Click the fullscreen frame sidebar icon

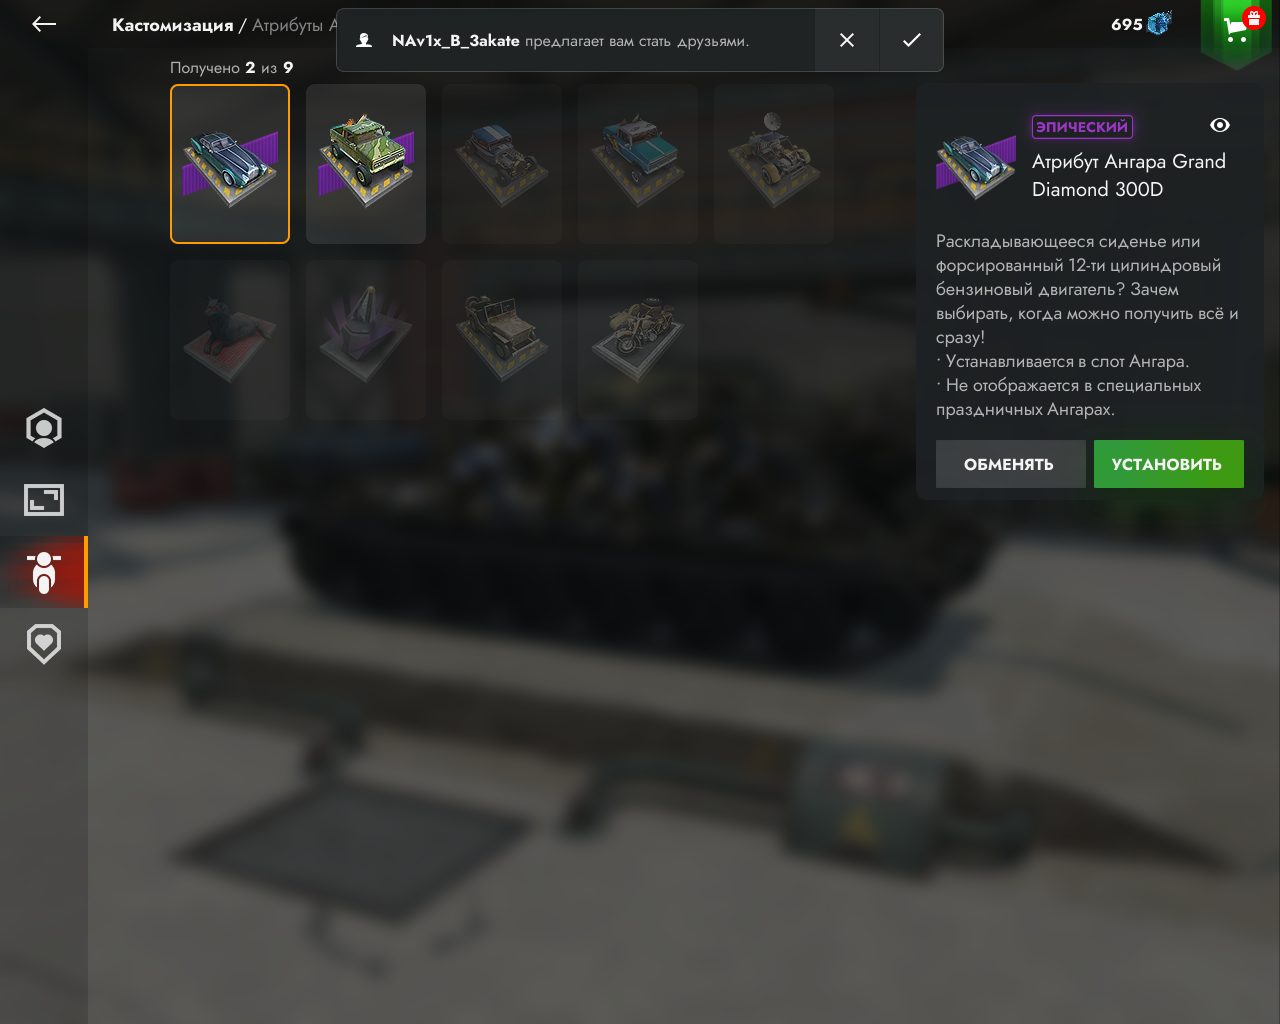[x=44, y=500]
